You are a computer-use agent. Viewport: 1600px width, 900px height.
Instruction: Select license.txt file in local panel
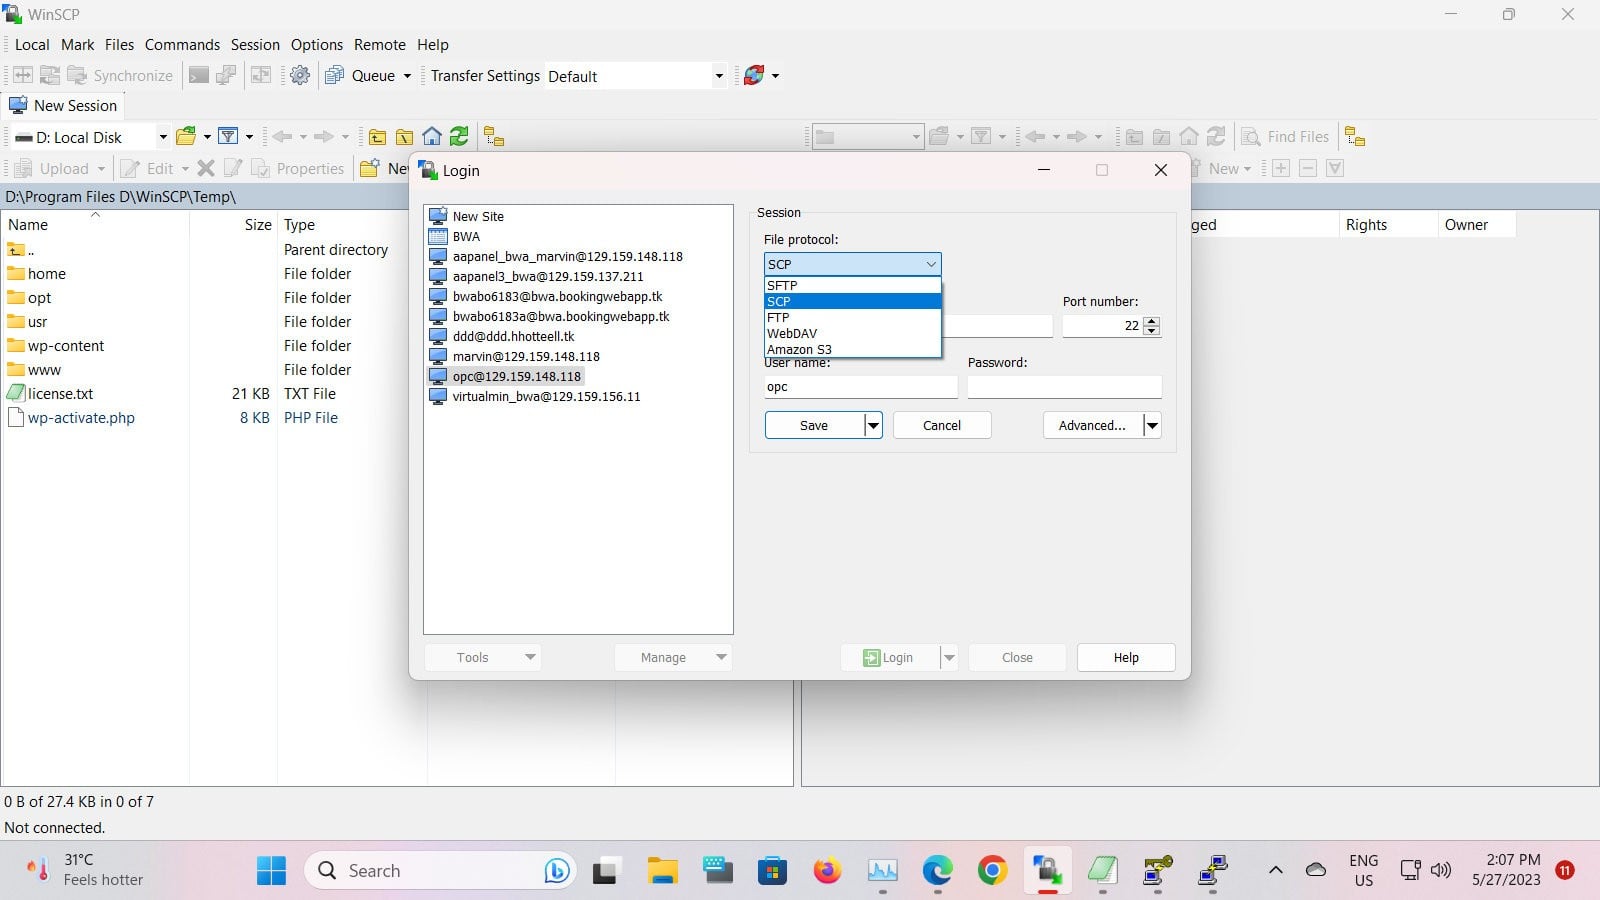coord(60,394)
